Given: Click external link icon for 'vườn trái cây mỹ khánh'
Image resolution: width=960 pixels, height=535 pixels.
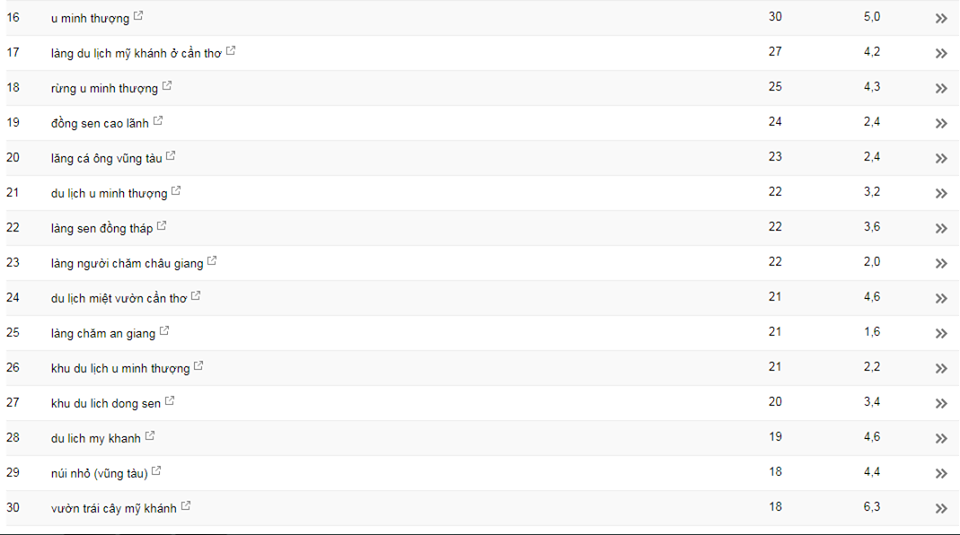Looking at the screenshot, I should point(186,506).
